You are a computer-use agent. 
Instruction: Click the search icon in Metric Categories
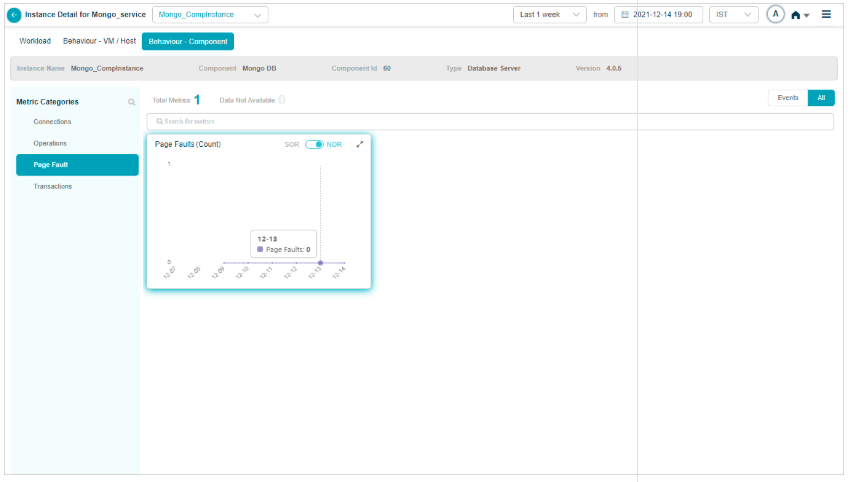tap(131, 102)
